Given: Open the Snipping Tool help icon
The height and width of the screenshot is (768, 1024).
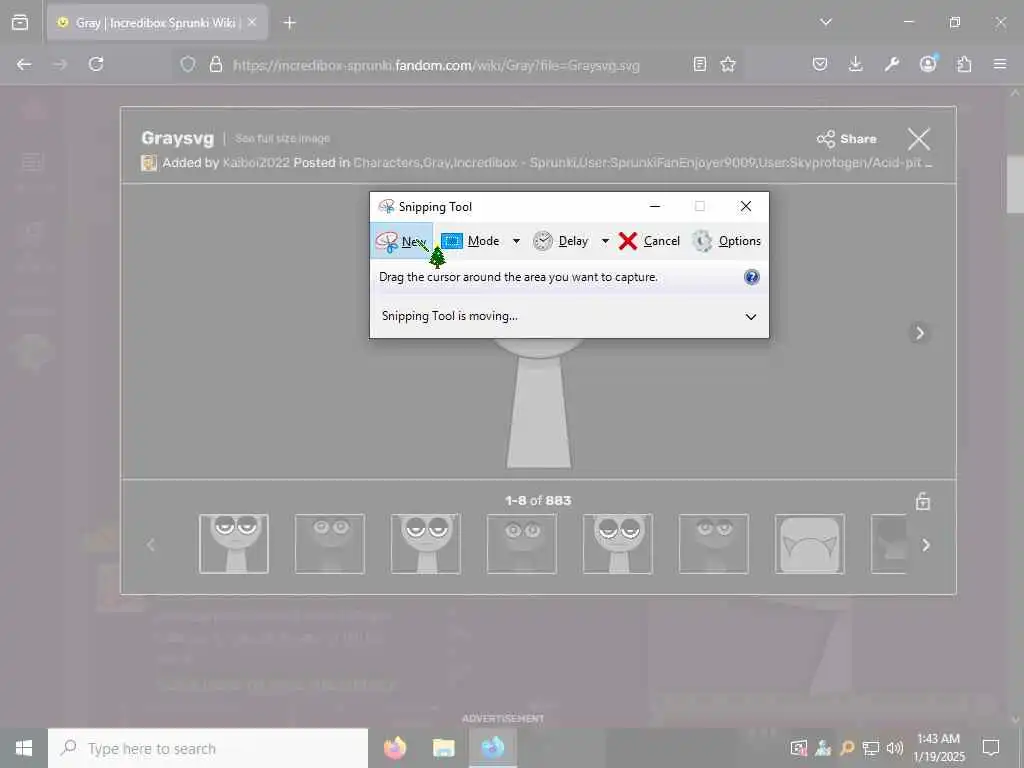Looking at the screenshot, I should (x=752, y=277).
